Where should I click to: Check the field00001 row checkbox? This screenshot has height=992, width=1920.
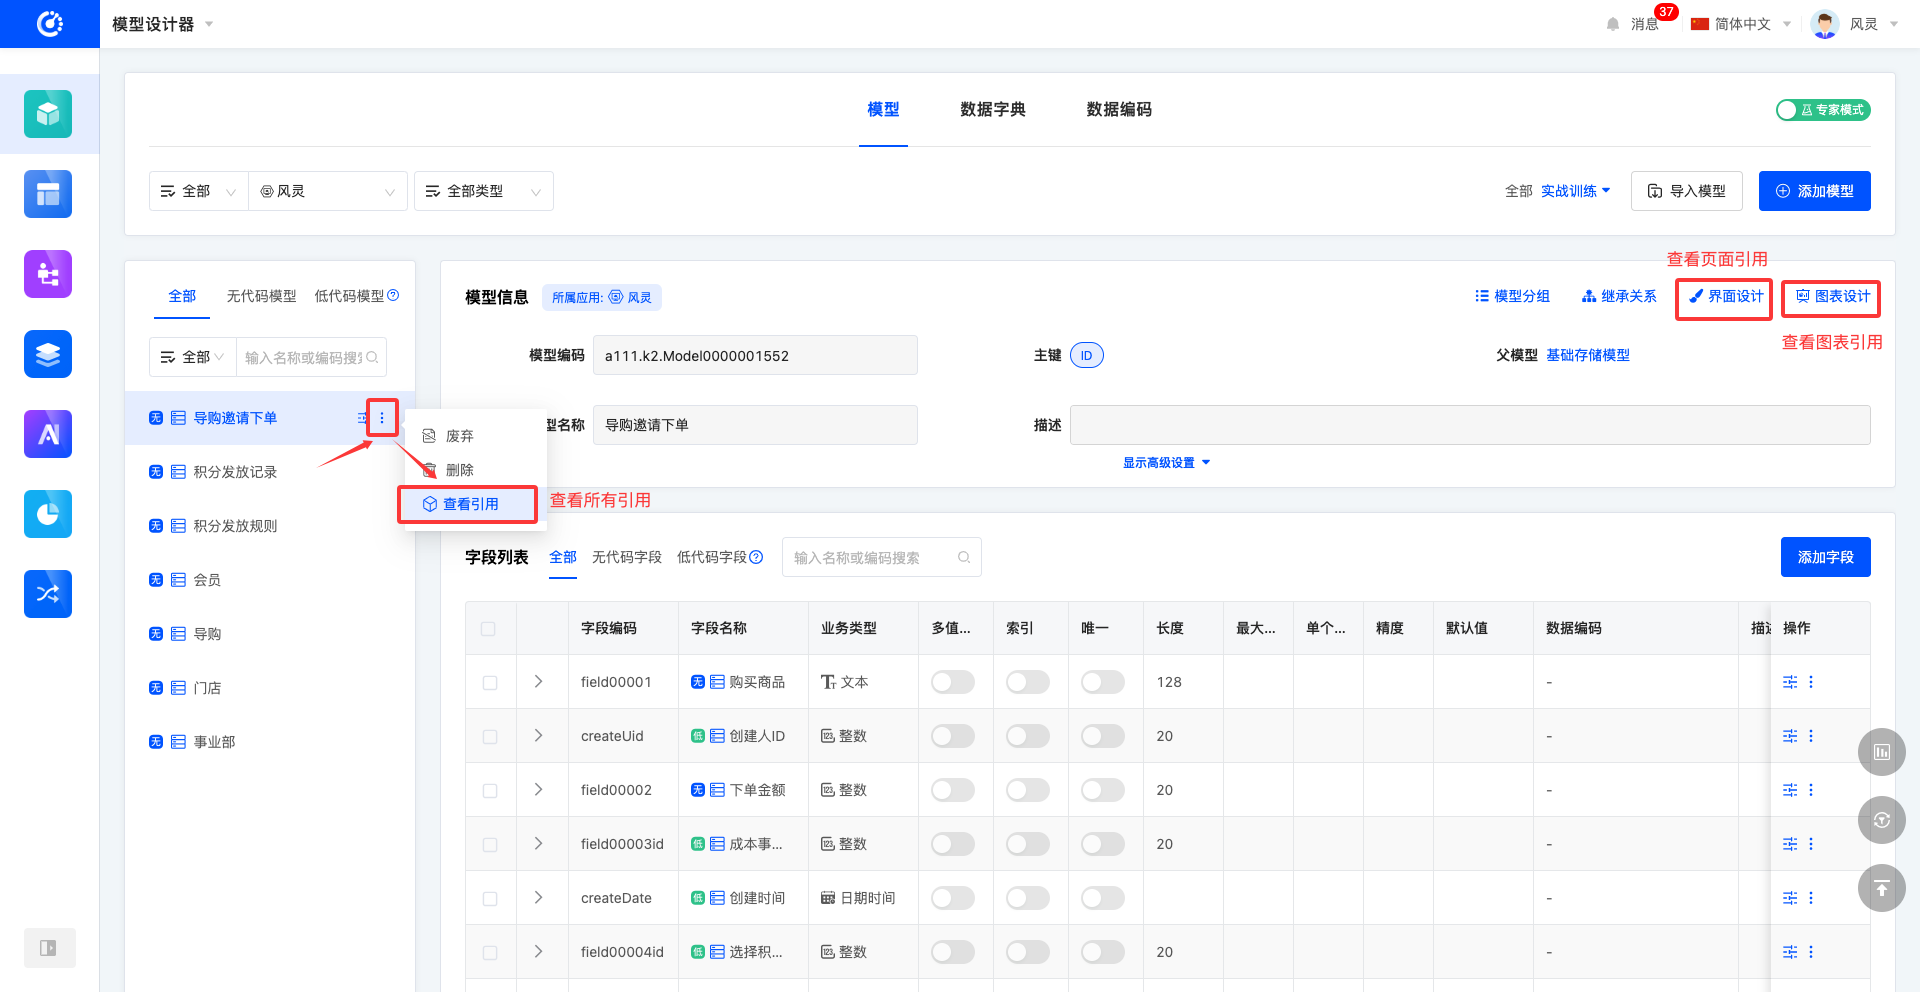490,683
